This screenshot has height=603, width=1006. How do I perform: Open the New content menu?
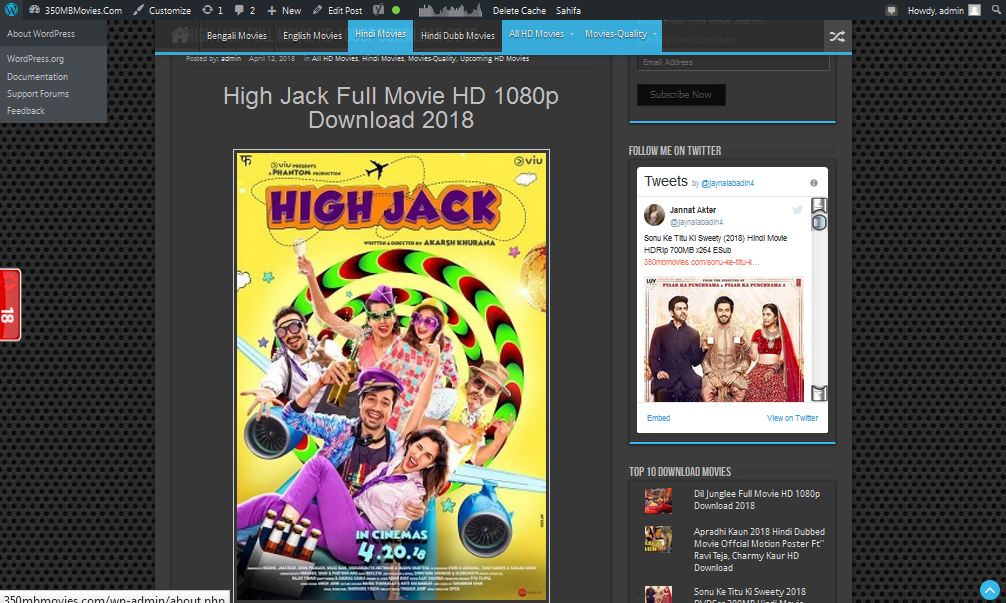pyautogui.click(x=284, y=10)
